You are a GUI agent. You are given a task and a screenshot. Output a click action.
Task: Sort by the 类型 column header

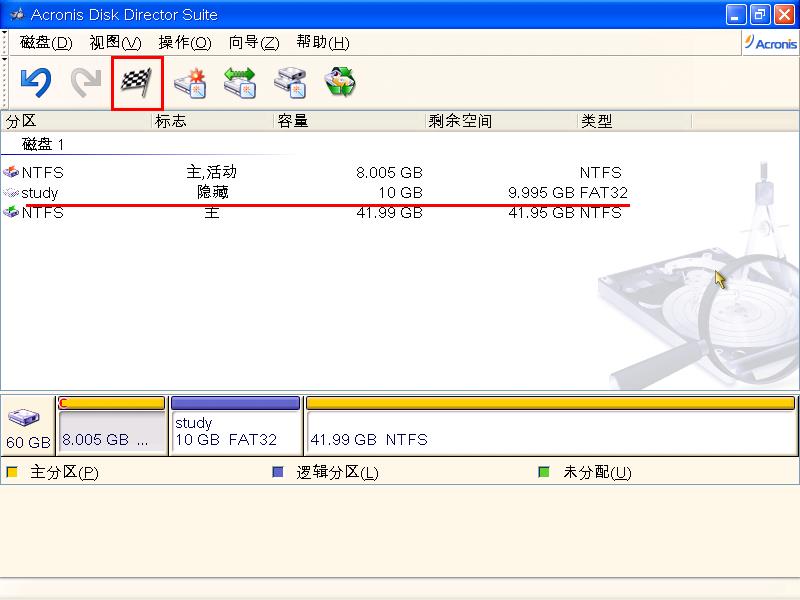(x=635, y=121)
